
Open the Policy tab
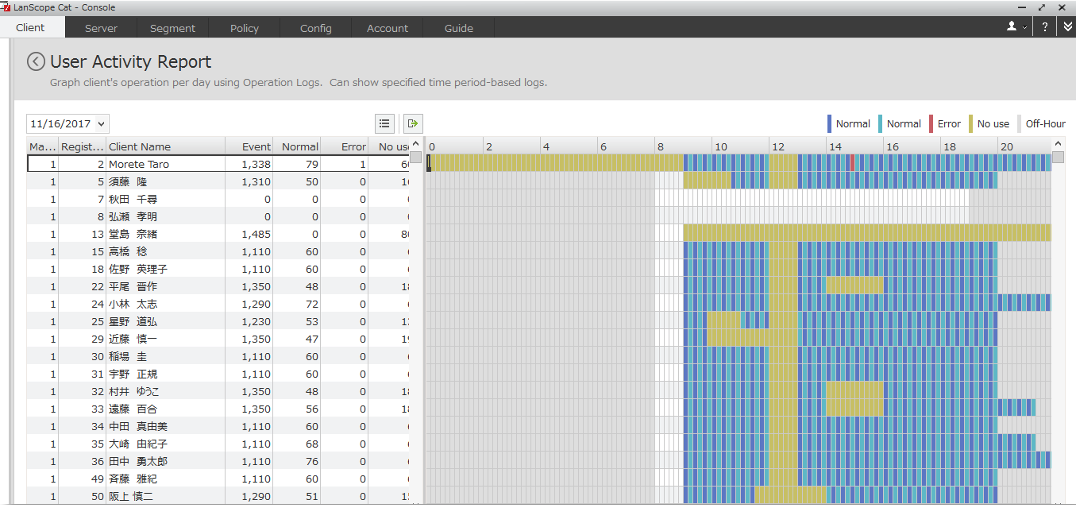[244, 28]
